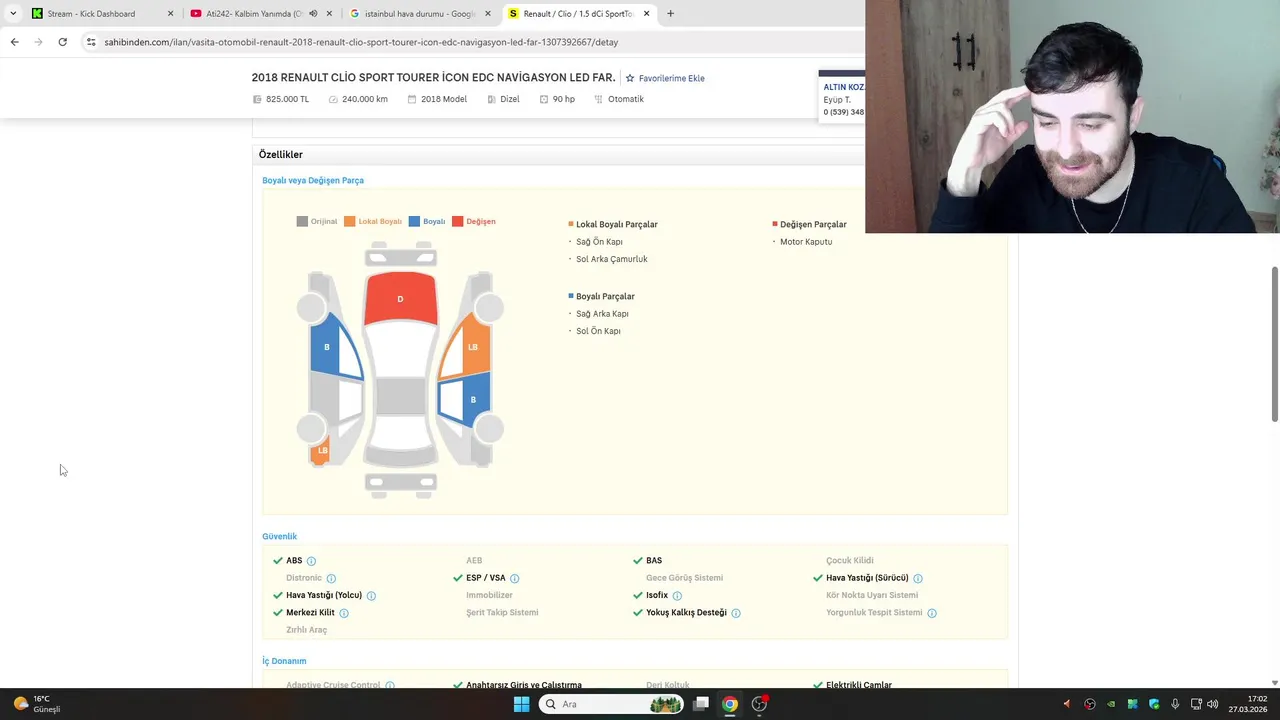Open the volume tray icon
This screenshot has height=720, width=1280.
tap(1213, 704)
